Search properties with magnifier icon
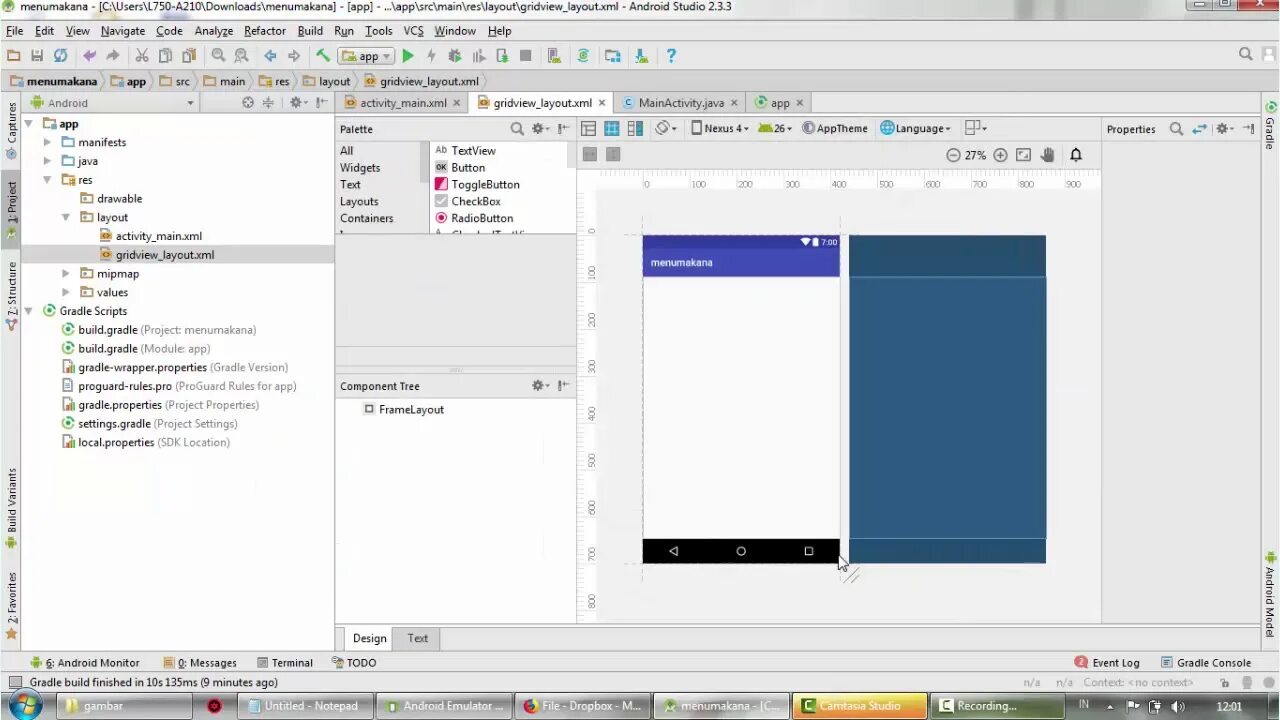This screenshot has height=720, width=1280. coord(1176,129)
